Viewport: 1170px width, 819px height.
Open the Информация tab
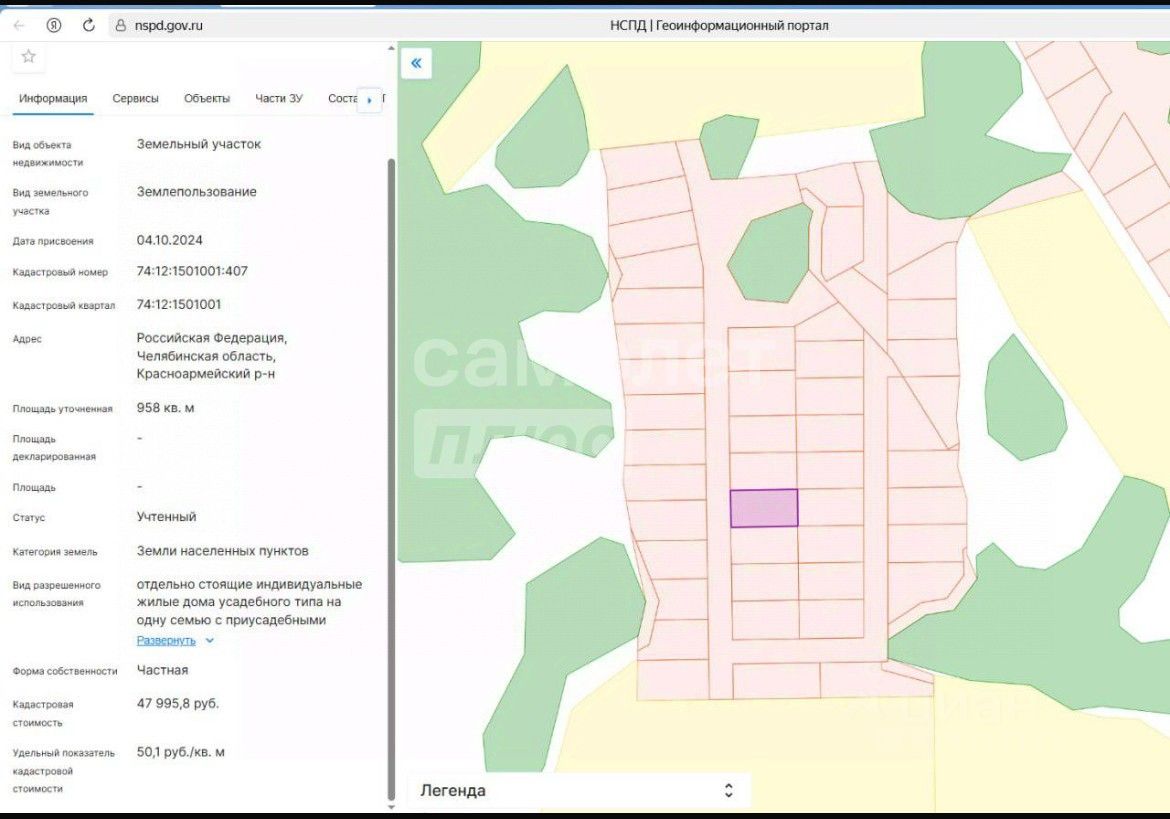pyautogui.click(x=53, y=98)
